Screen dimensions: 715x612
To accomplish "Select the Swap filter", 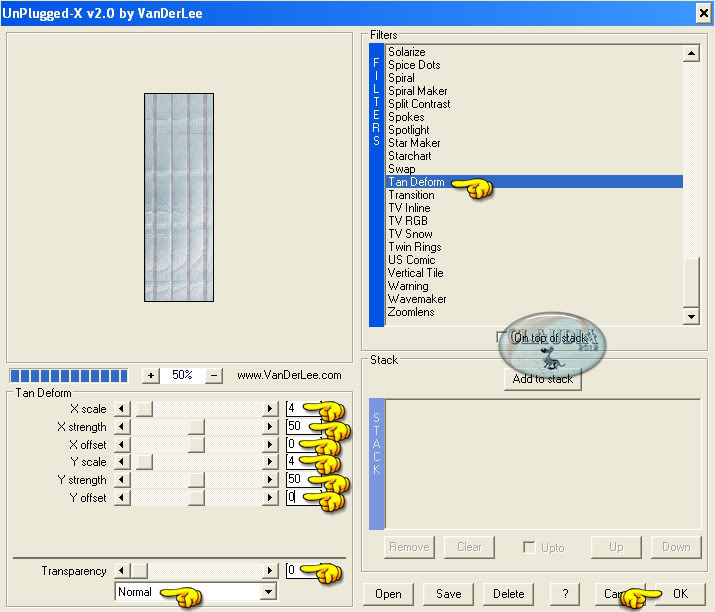I will (402, 169).
